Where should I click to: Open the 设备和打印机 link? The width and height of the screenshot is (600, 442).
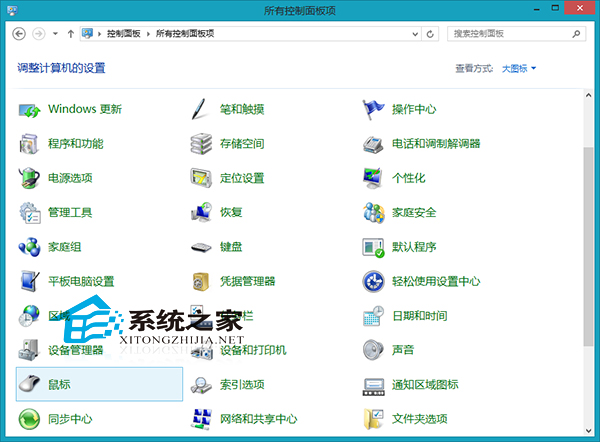[253, 350]
